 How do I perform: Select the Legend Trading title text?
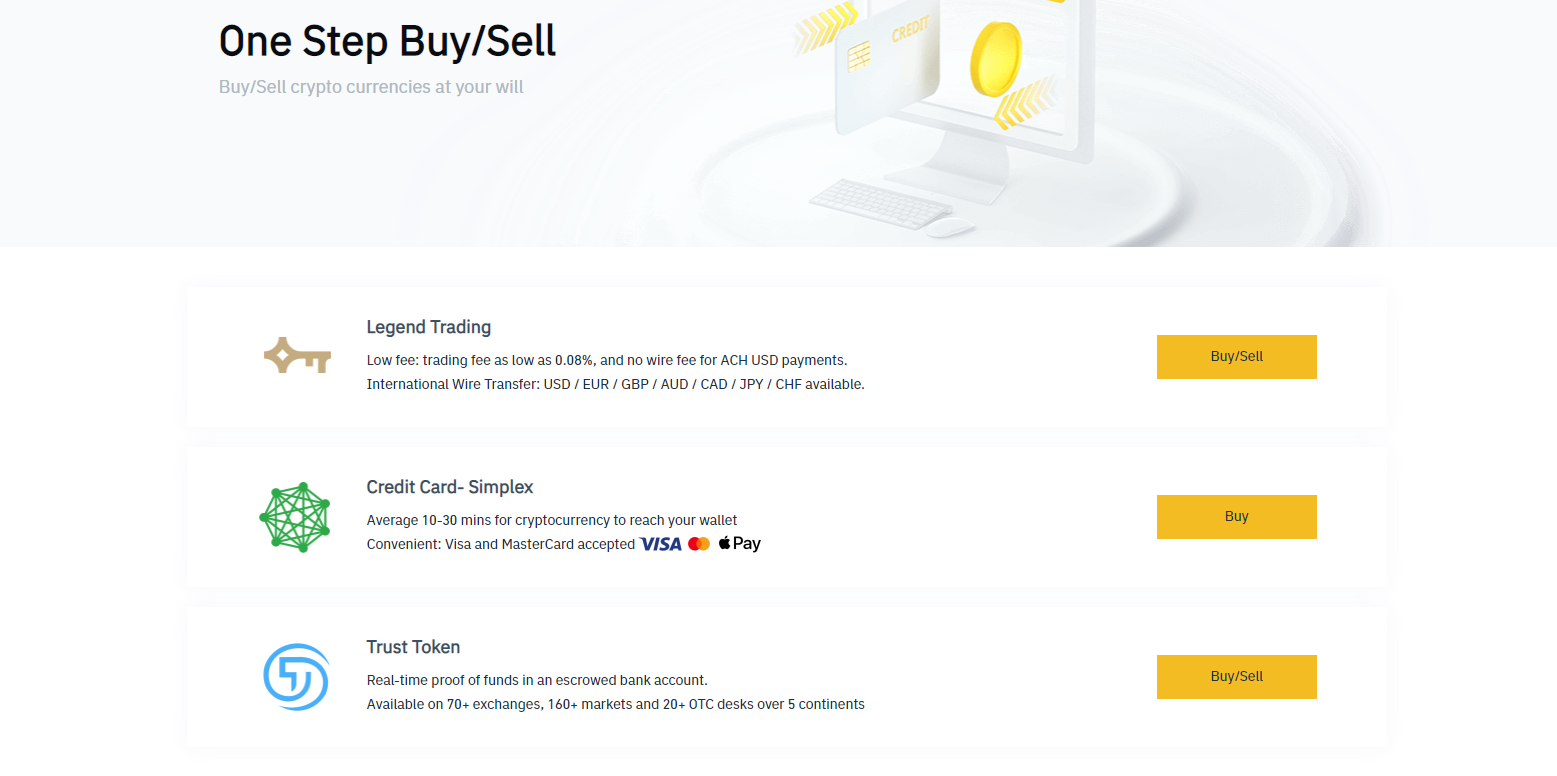point(428,327)
